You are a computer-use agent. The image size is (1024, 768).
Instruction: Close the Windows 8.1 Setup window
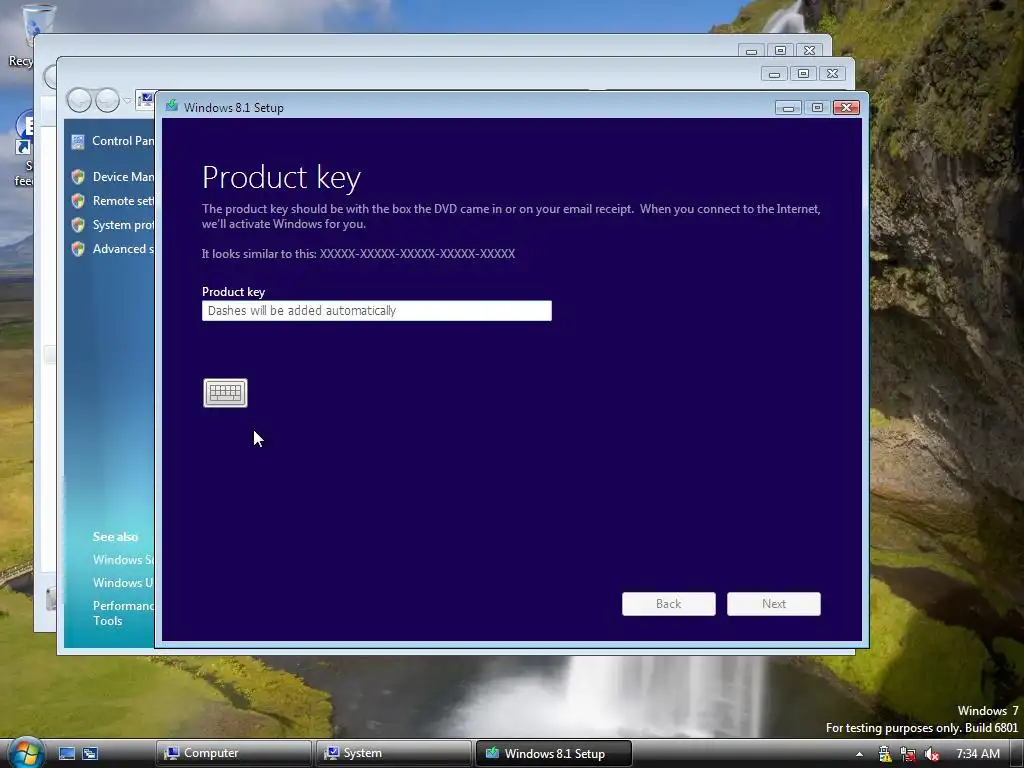point(846,108)
